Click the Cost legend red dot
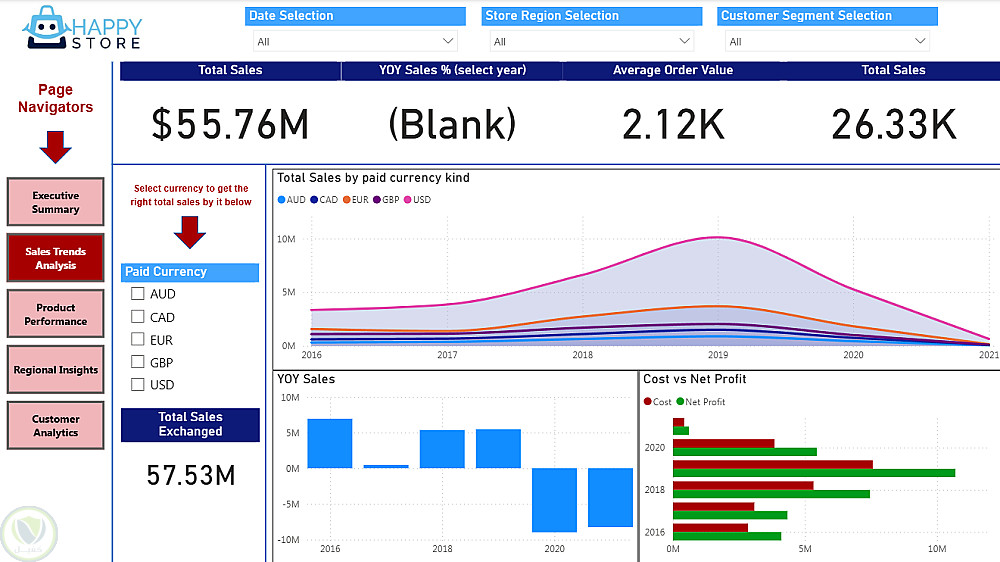Screen dimensions: 1000x562 [x=647, y=401]
